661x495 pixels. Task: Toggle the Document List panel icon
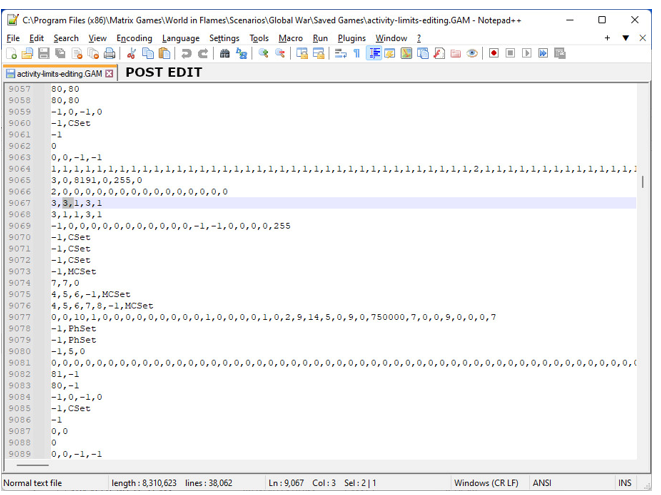click(423, 54)
